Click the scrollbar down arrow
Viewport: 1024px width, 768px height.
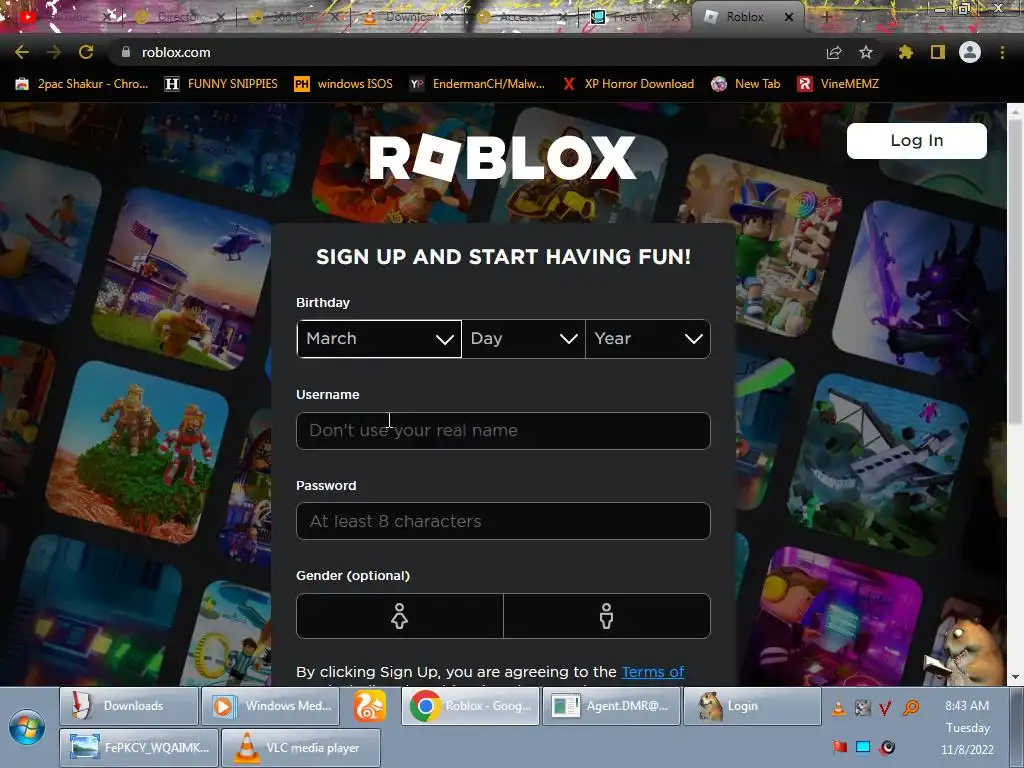1015,677
